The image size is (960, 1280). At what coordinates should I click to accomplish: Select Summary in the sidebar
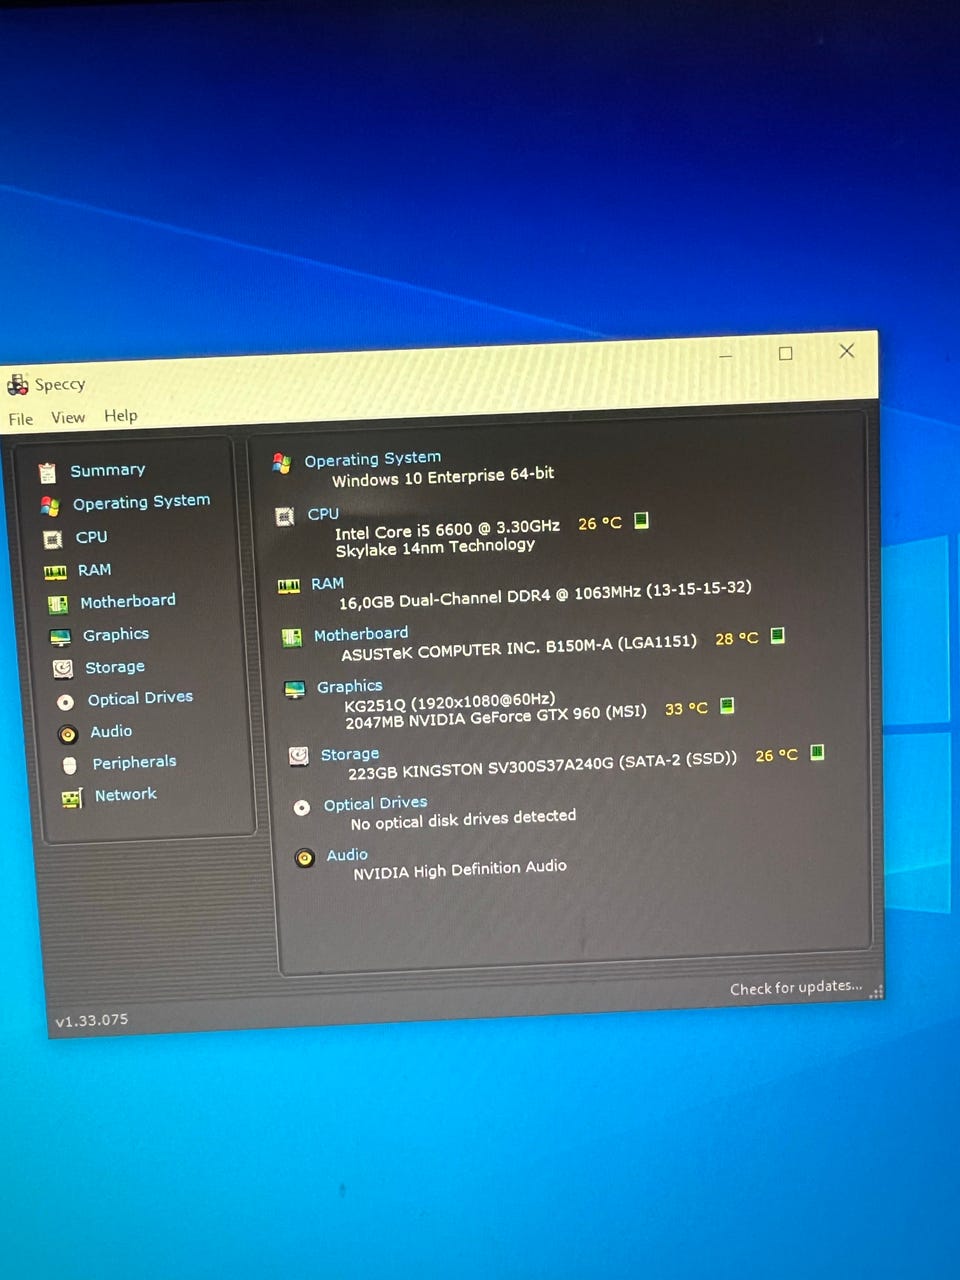point(108,470)
